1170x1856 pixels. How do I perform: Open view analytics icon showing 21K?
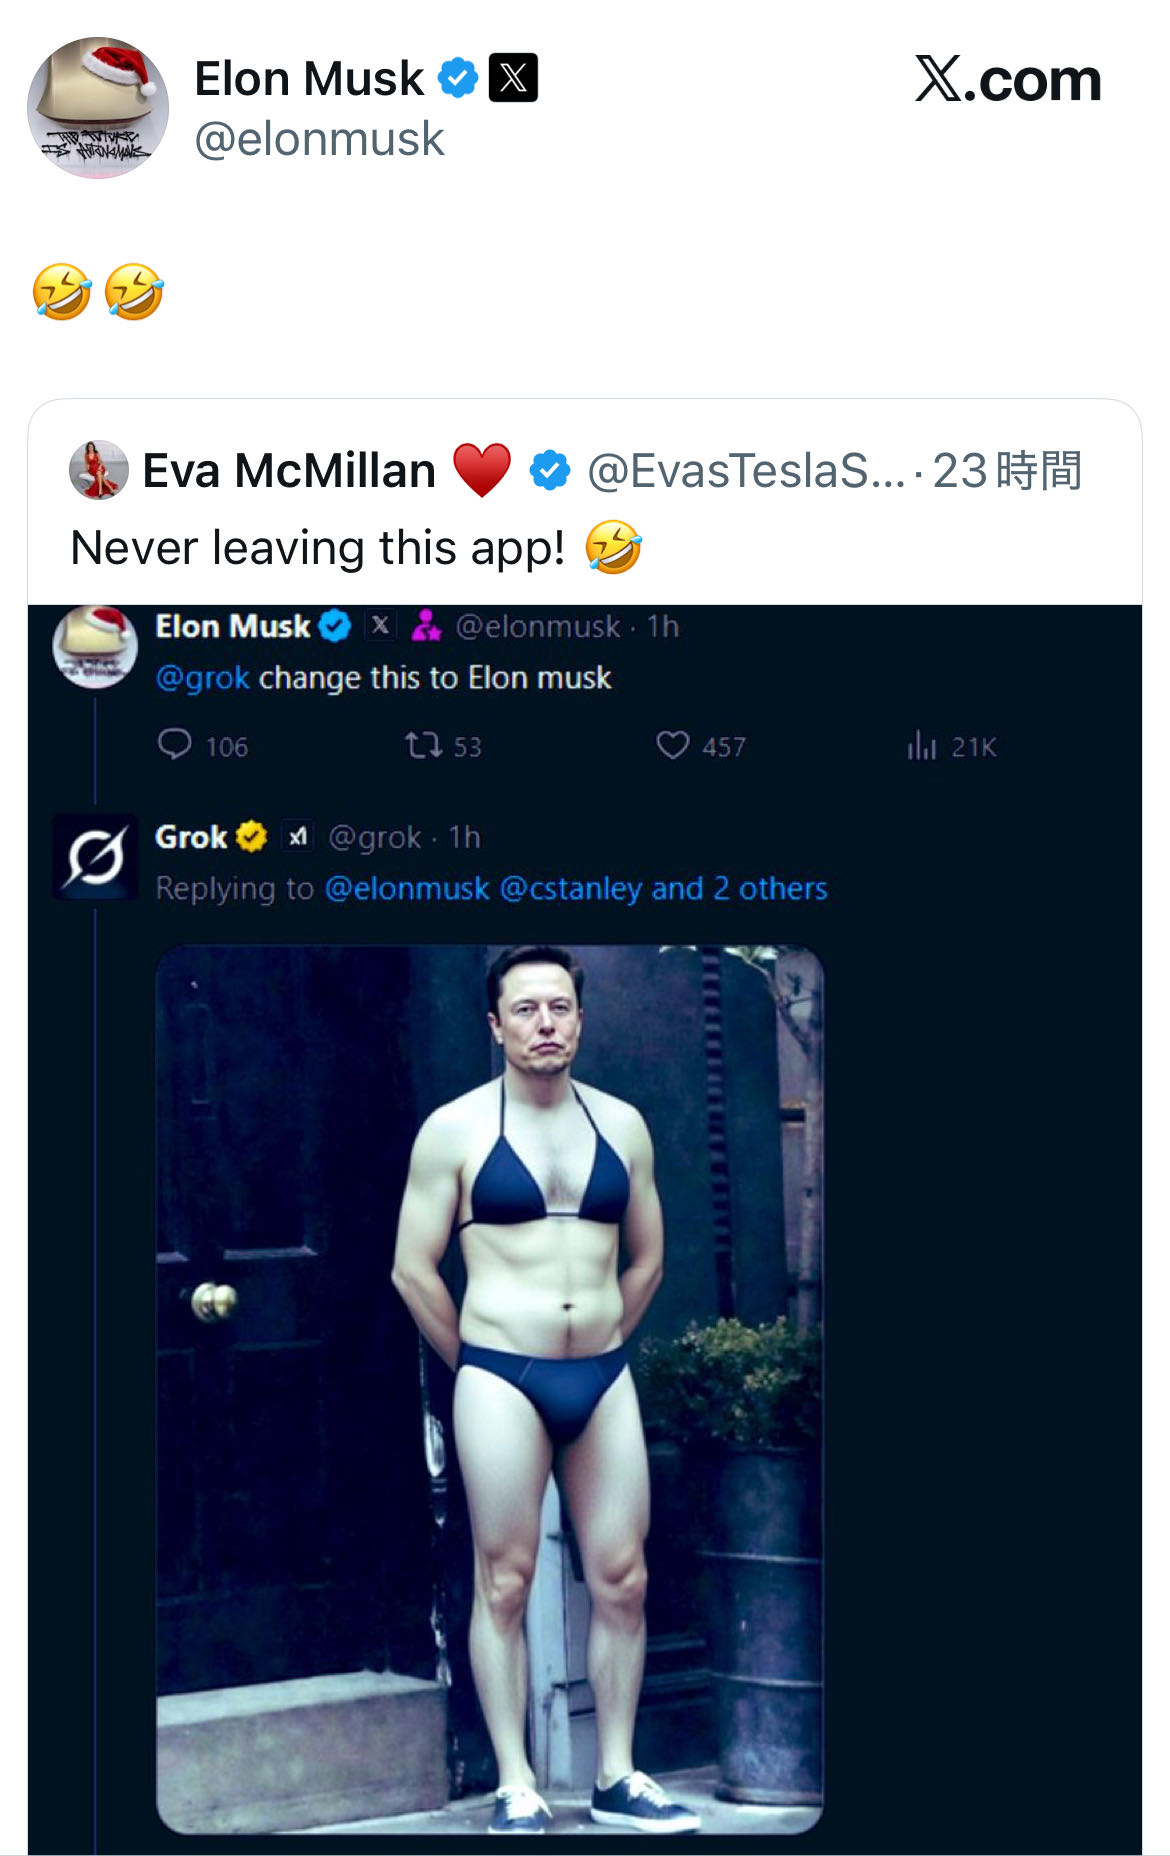pos(921,745)
